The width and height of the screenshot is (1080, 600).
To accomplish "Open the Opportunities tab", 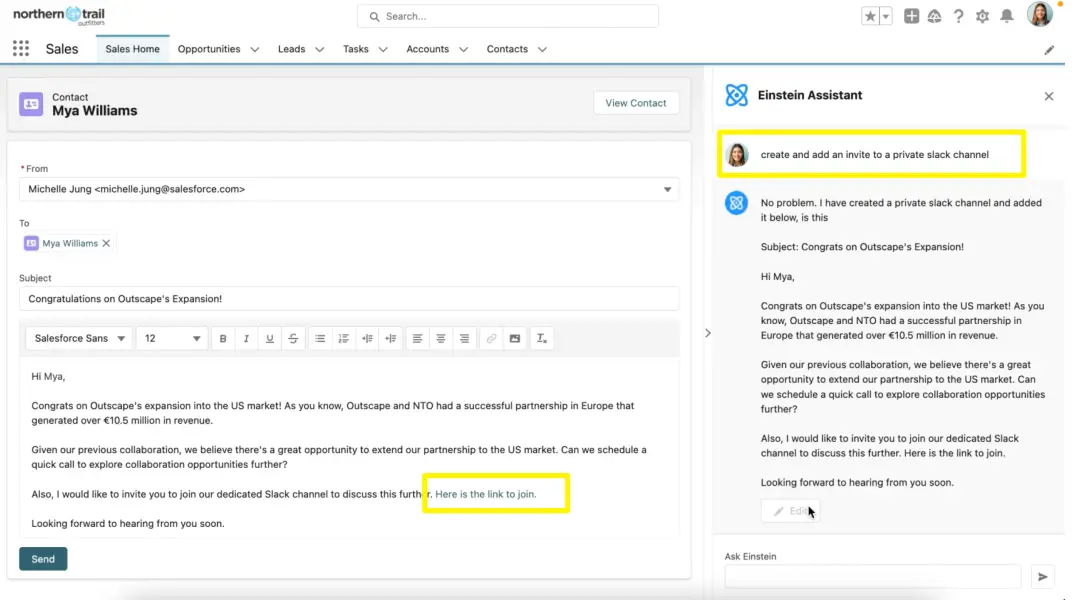I will click(x=209, y=49).
